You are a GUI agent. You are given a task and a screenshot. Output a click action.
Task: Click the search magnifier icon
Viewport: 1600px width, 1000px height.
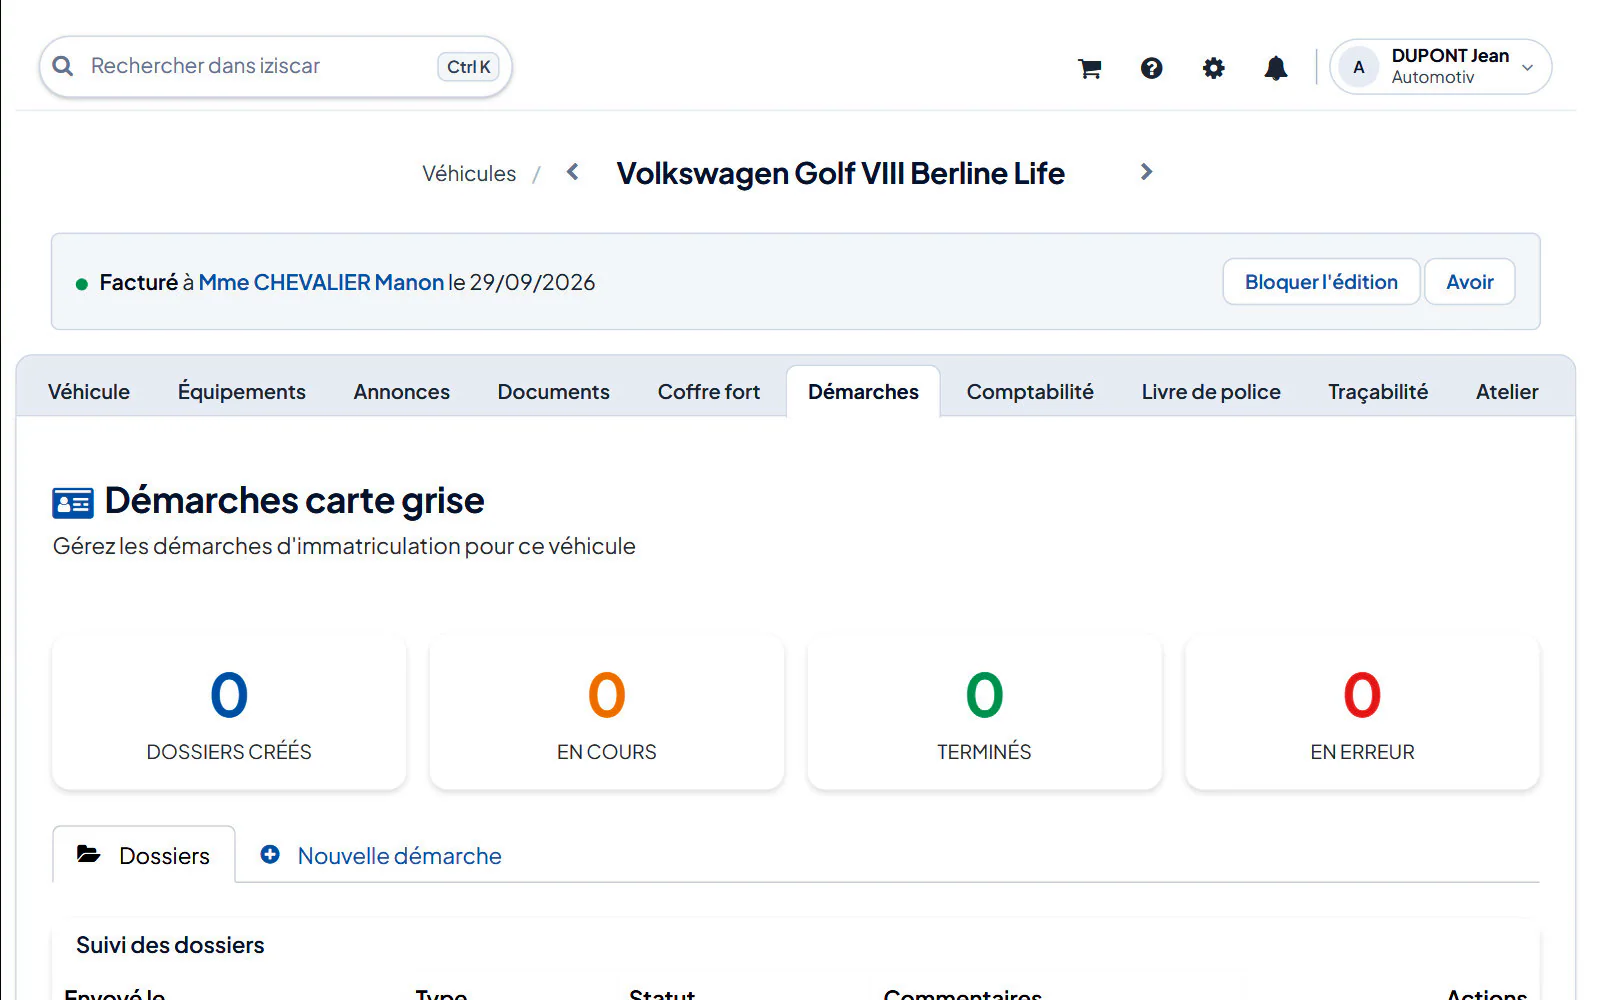pyautogui.click(x=63, y=66)
